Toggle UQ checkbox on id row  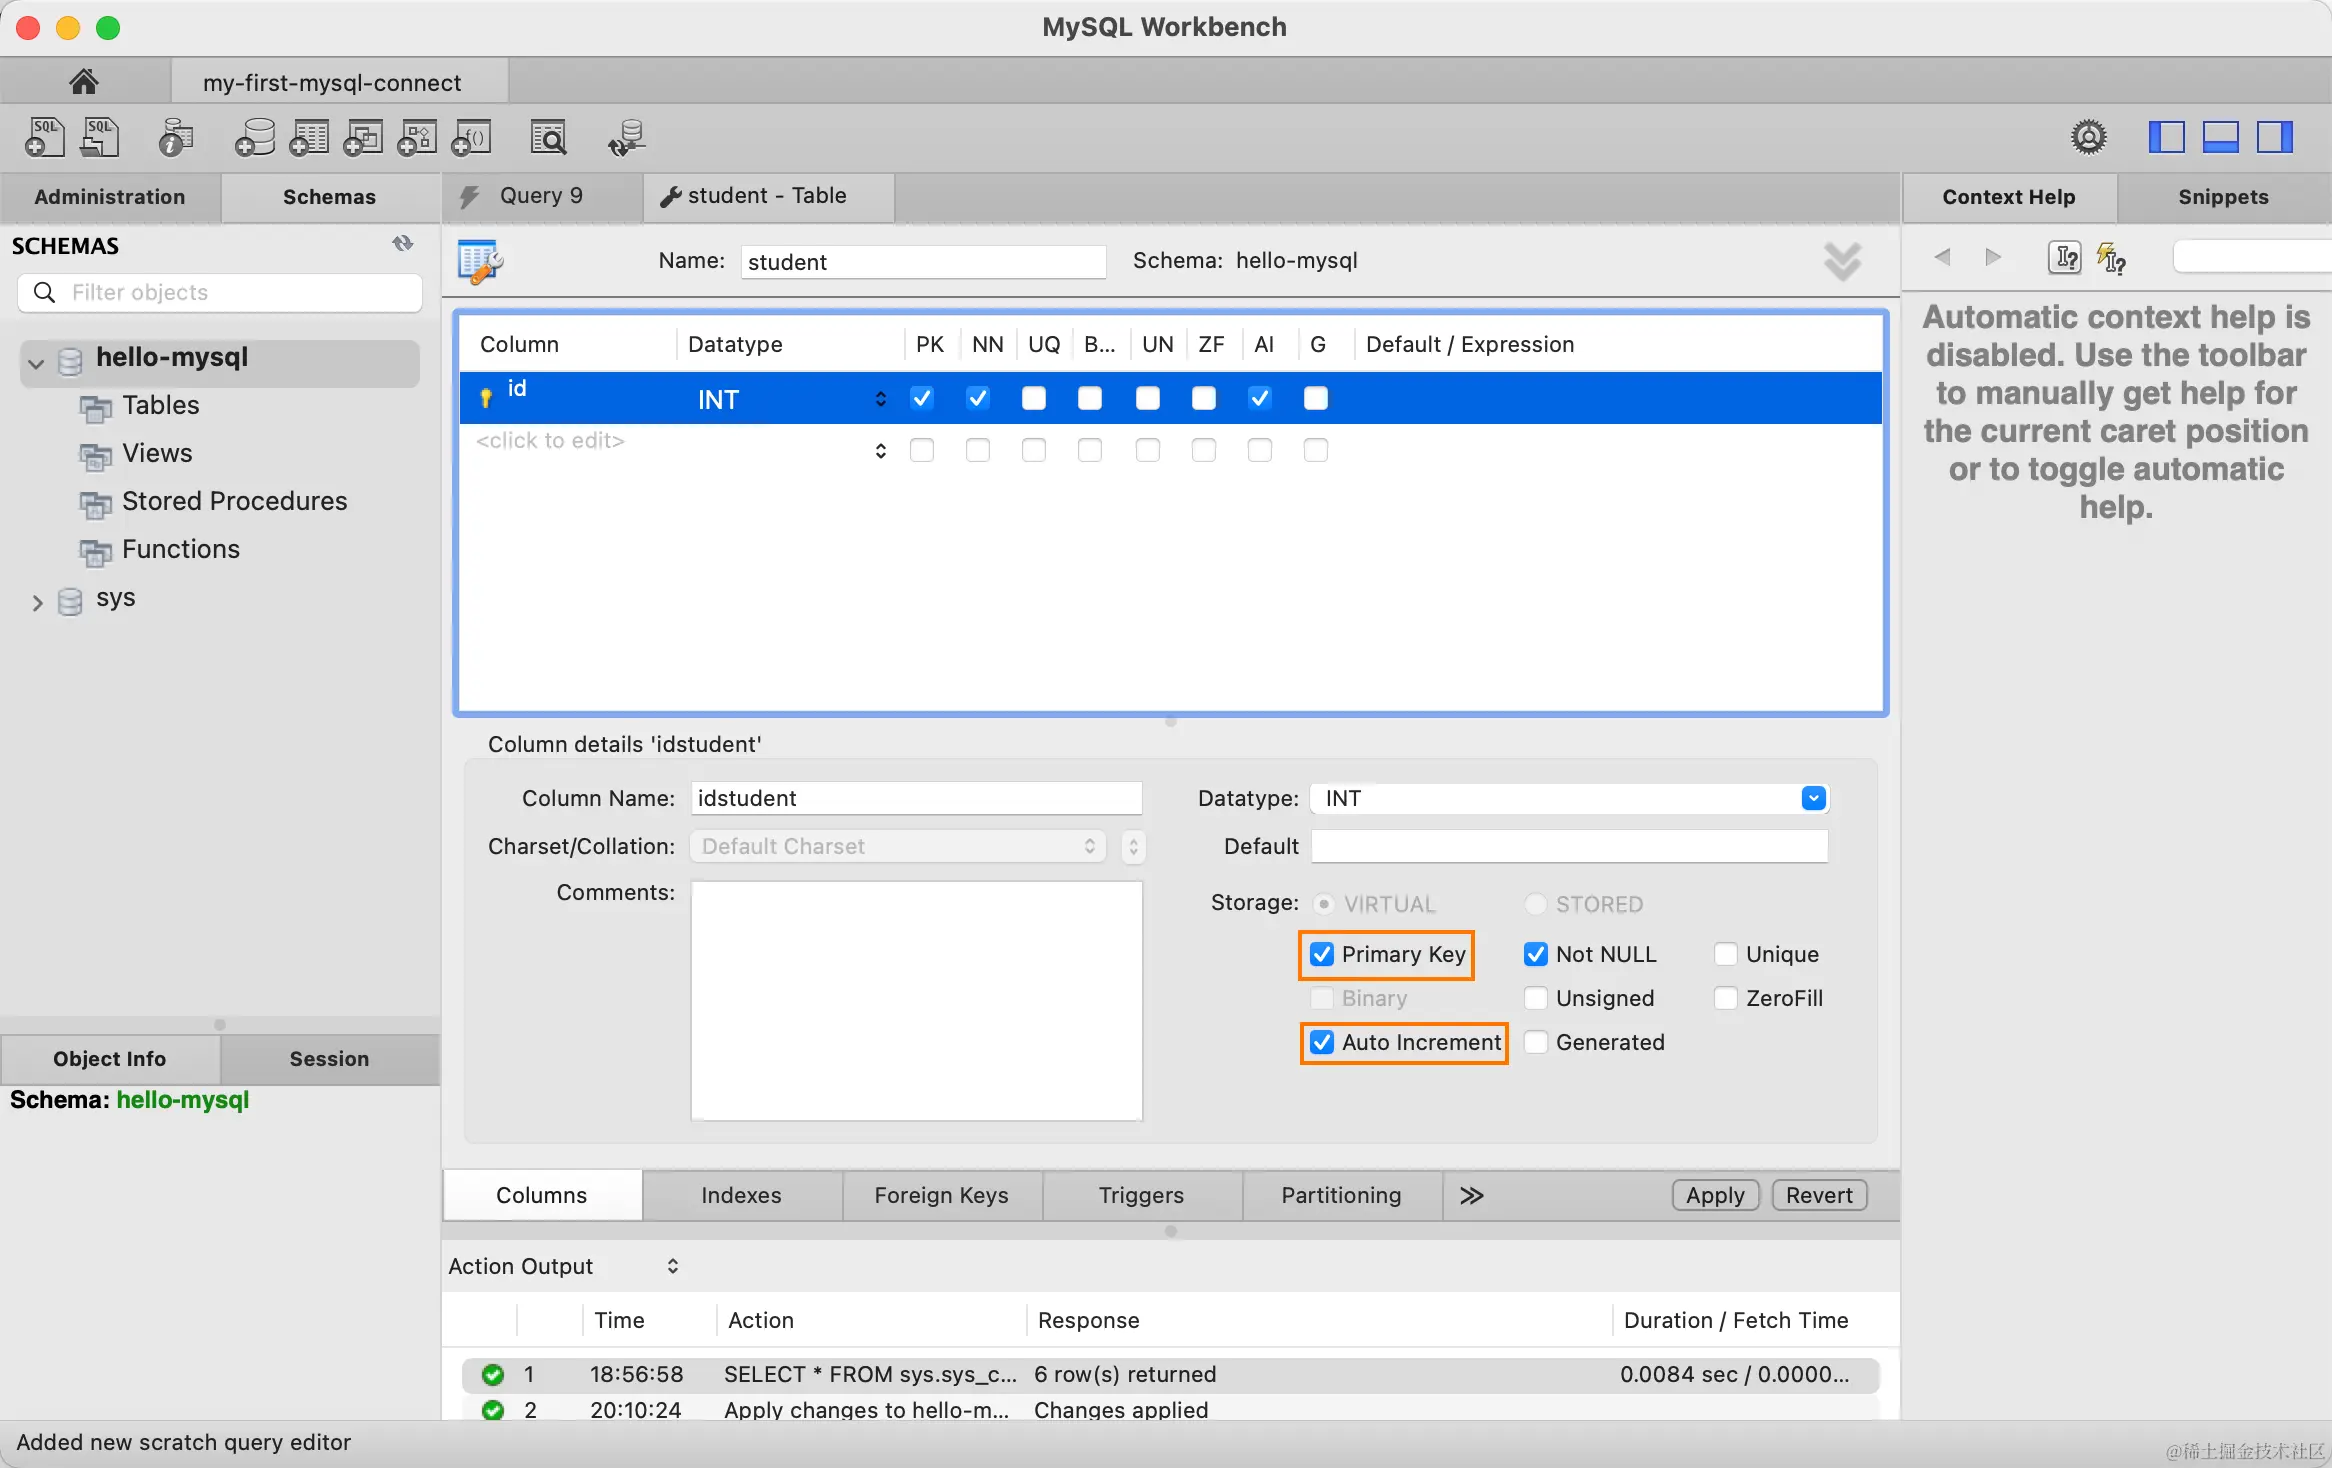click(1034, 398)
